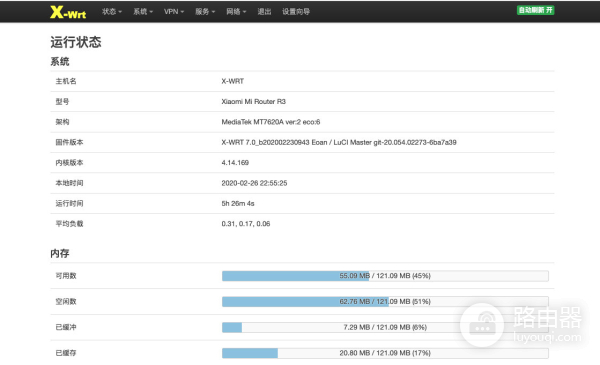Select the MediaTek MT7620A architecture text
600x365 pixels.
click(x=271, y=122)
